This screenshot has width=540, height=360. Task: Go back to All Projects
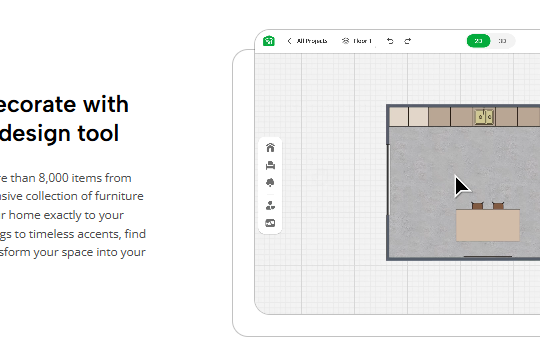(307, 41)
